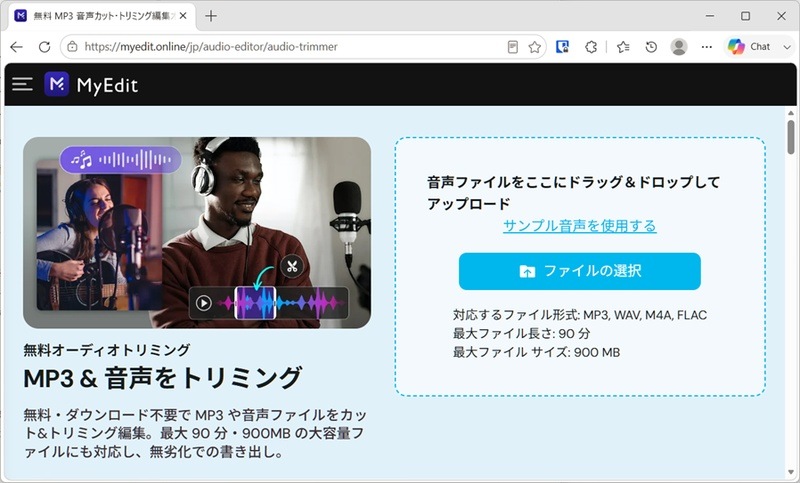Click page vertical scrollbar thumb
This screenshot has height=483, width=800.
pyautogui.click(x=791, y=137)
